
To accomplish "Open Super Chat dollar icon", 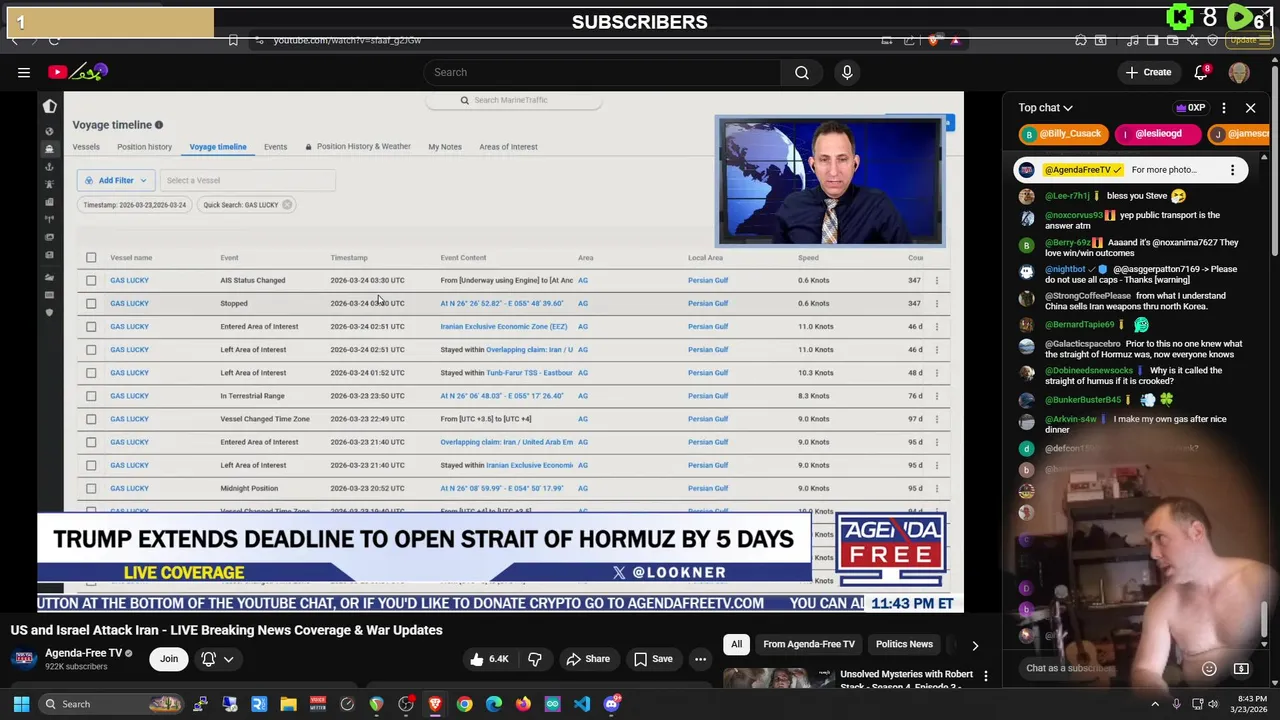I will [x=1241, y=668].
